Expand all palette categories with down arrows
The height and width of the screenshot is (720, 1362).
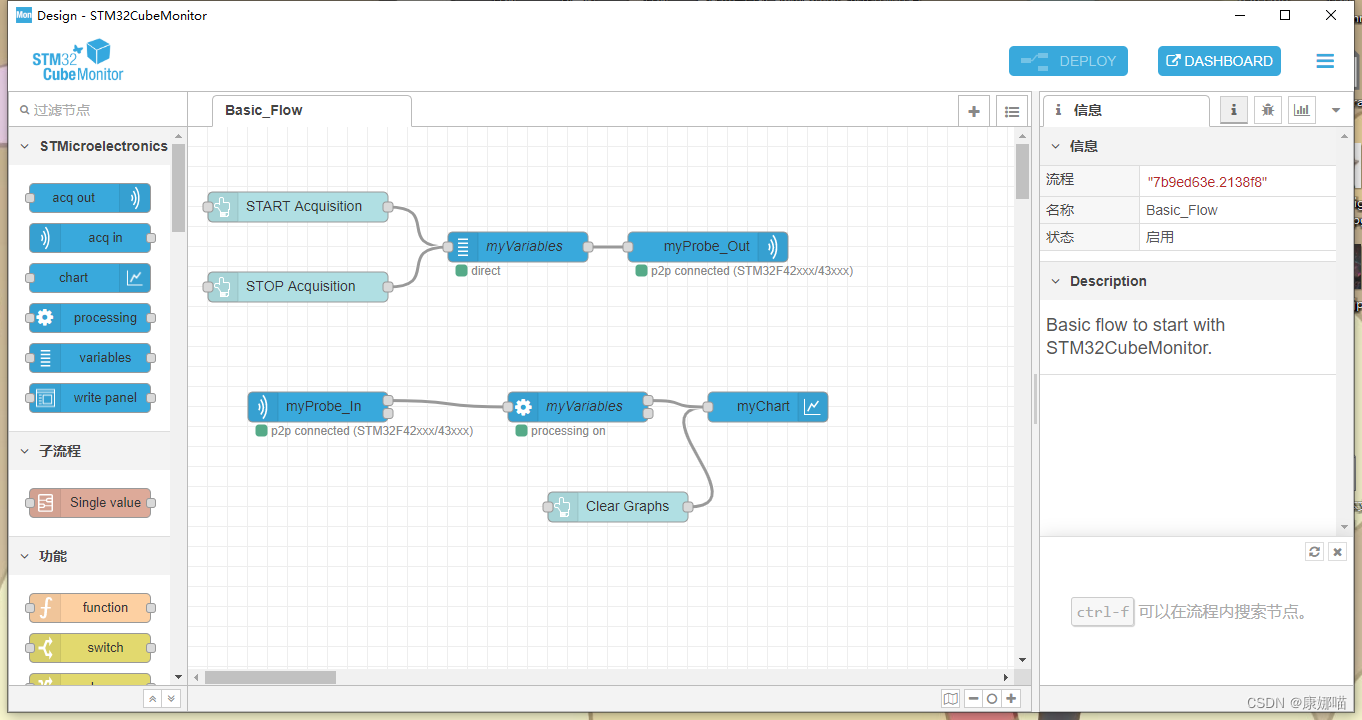pos(171,699)
